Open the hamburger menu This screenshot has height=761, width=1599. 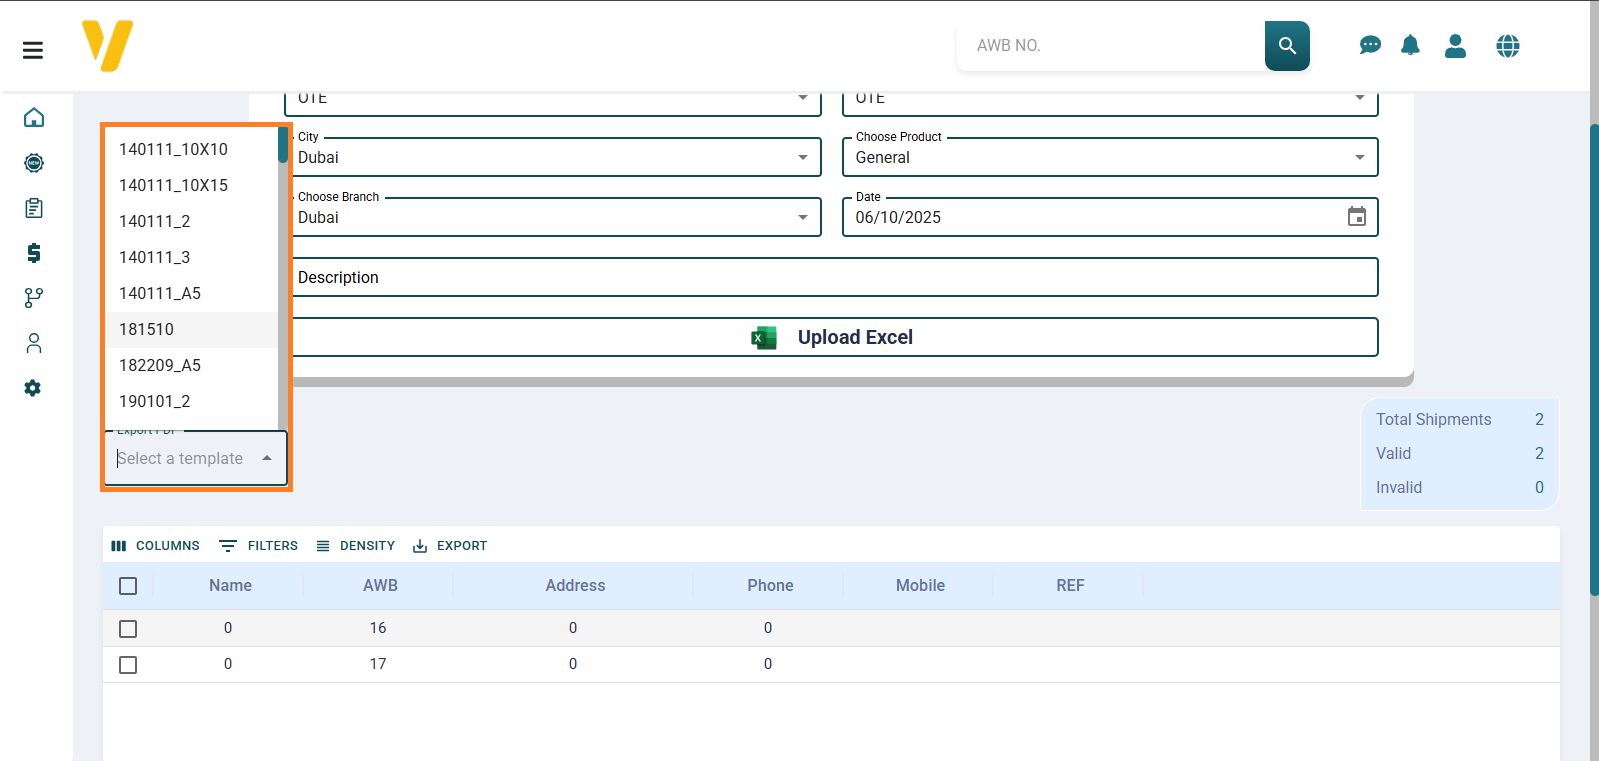33,50
